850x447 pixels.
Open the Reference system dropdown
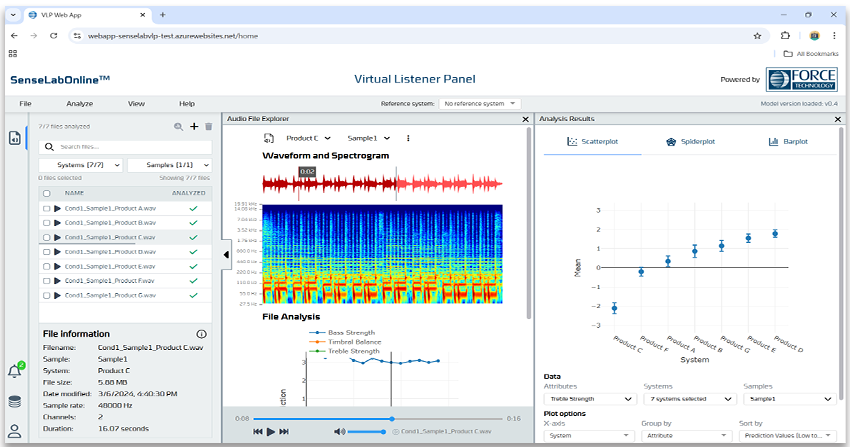point(480,103)
